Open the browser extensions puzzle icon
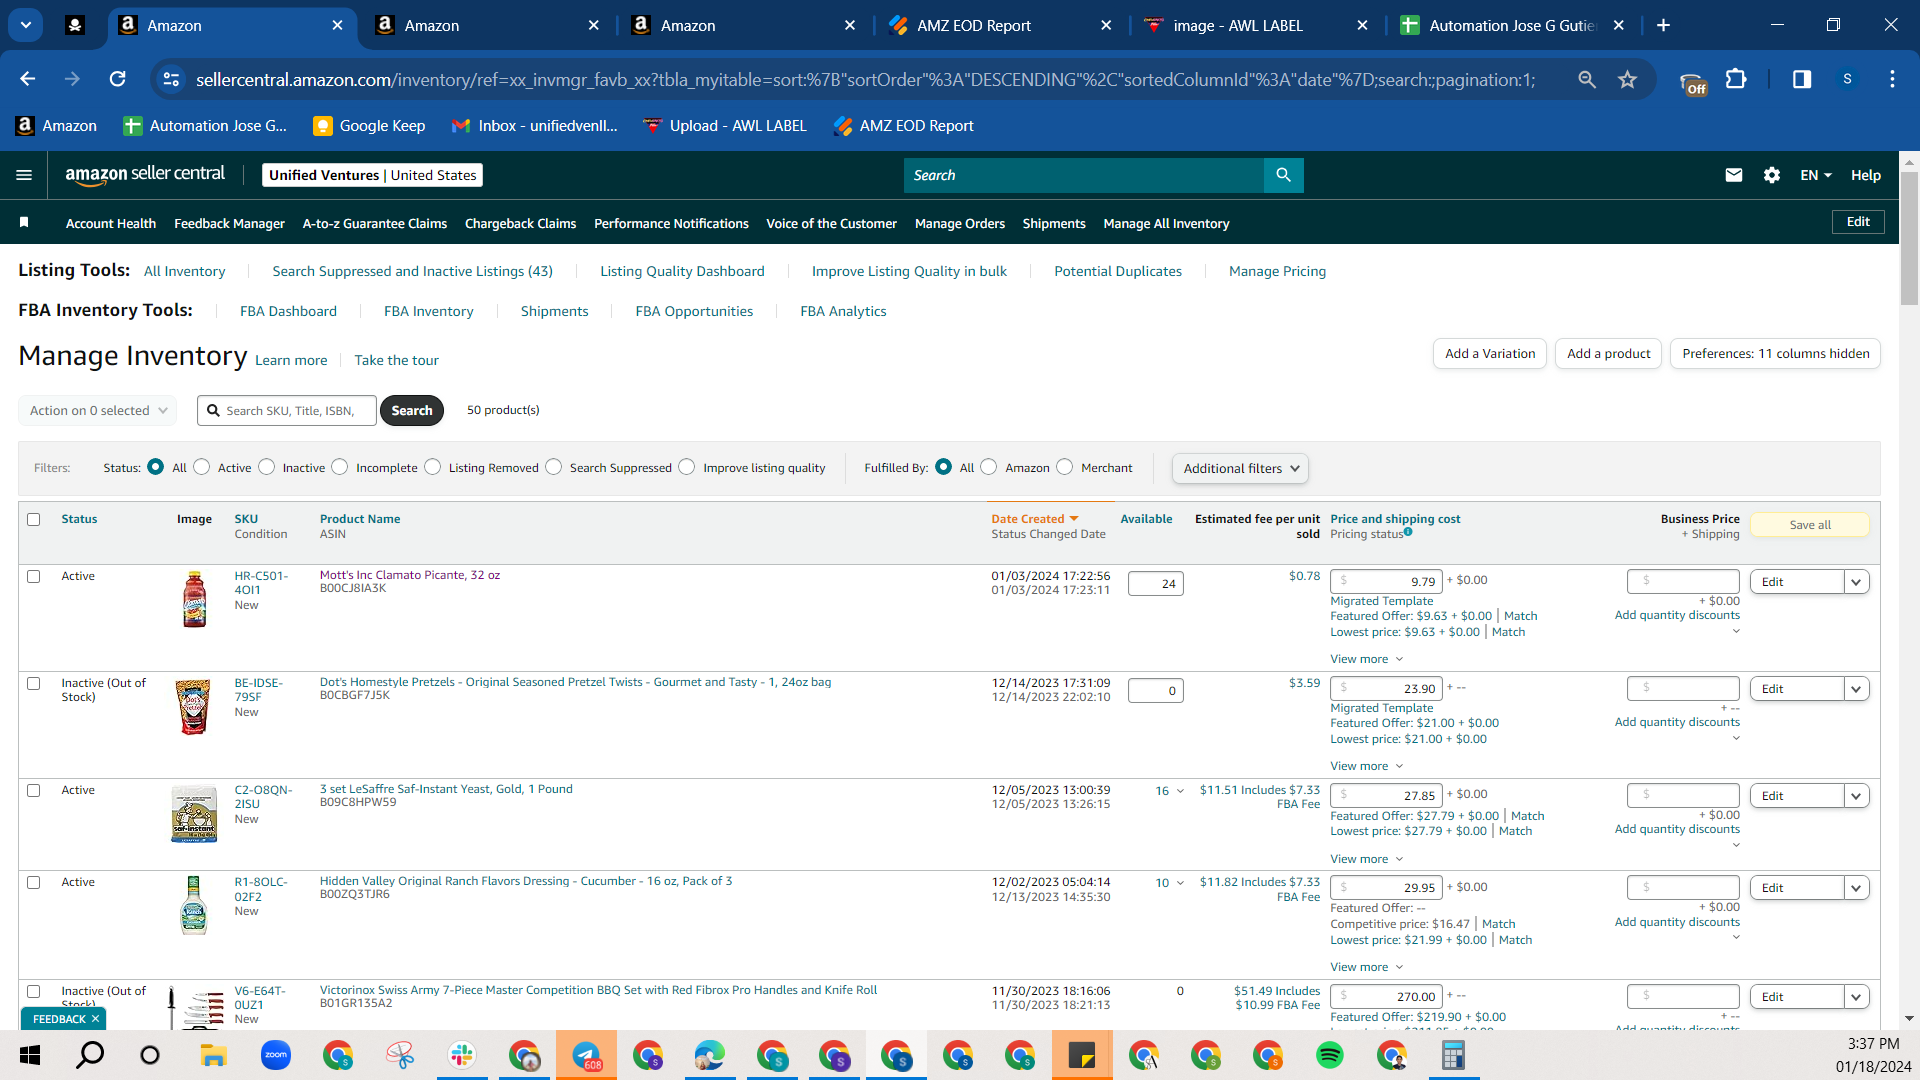1920x1080 pixels. pyautogui.click(x=1737, y=79)
